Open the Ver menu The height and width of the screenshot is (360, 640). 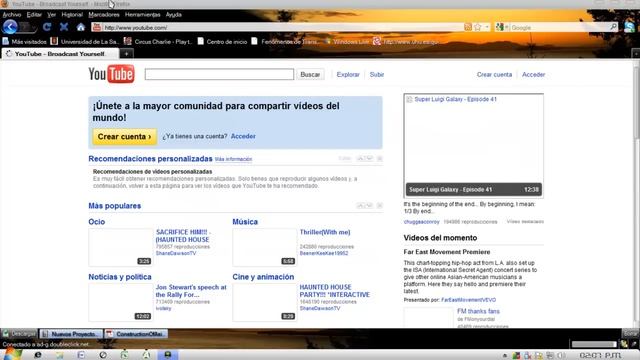51,15
